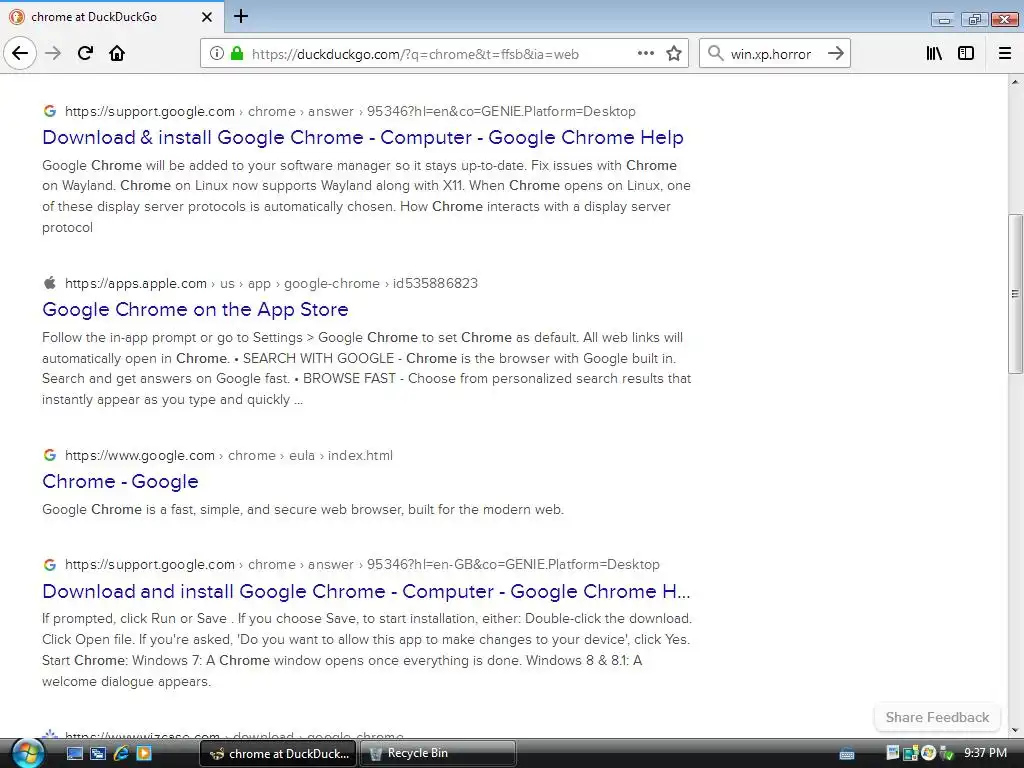Bookmark this page with the star icon
Screen dimensions: 1024x768
tap(674, 54)
